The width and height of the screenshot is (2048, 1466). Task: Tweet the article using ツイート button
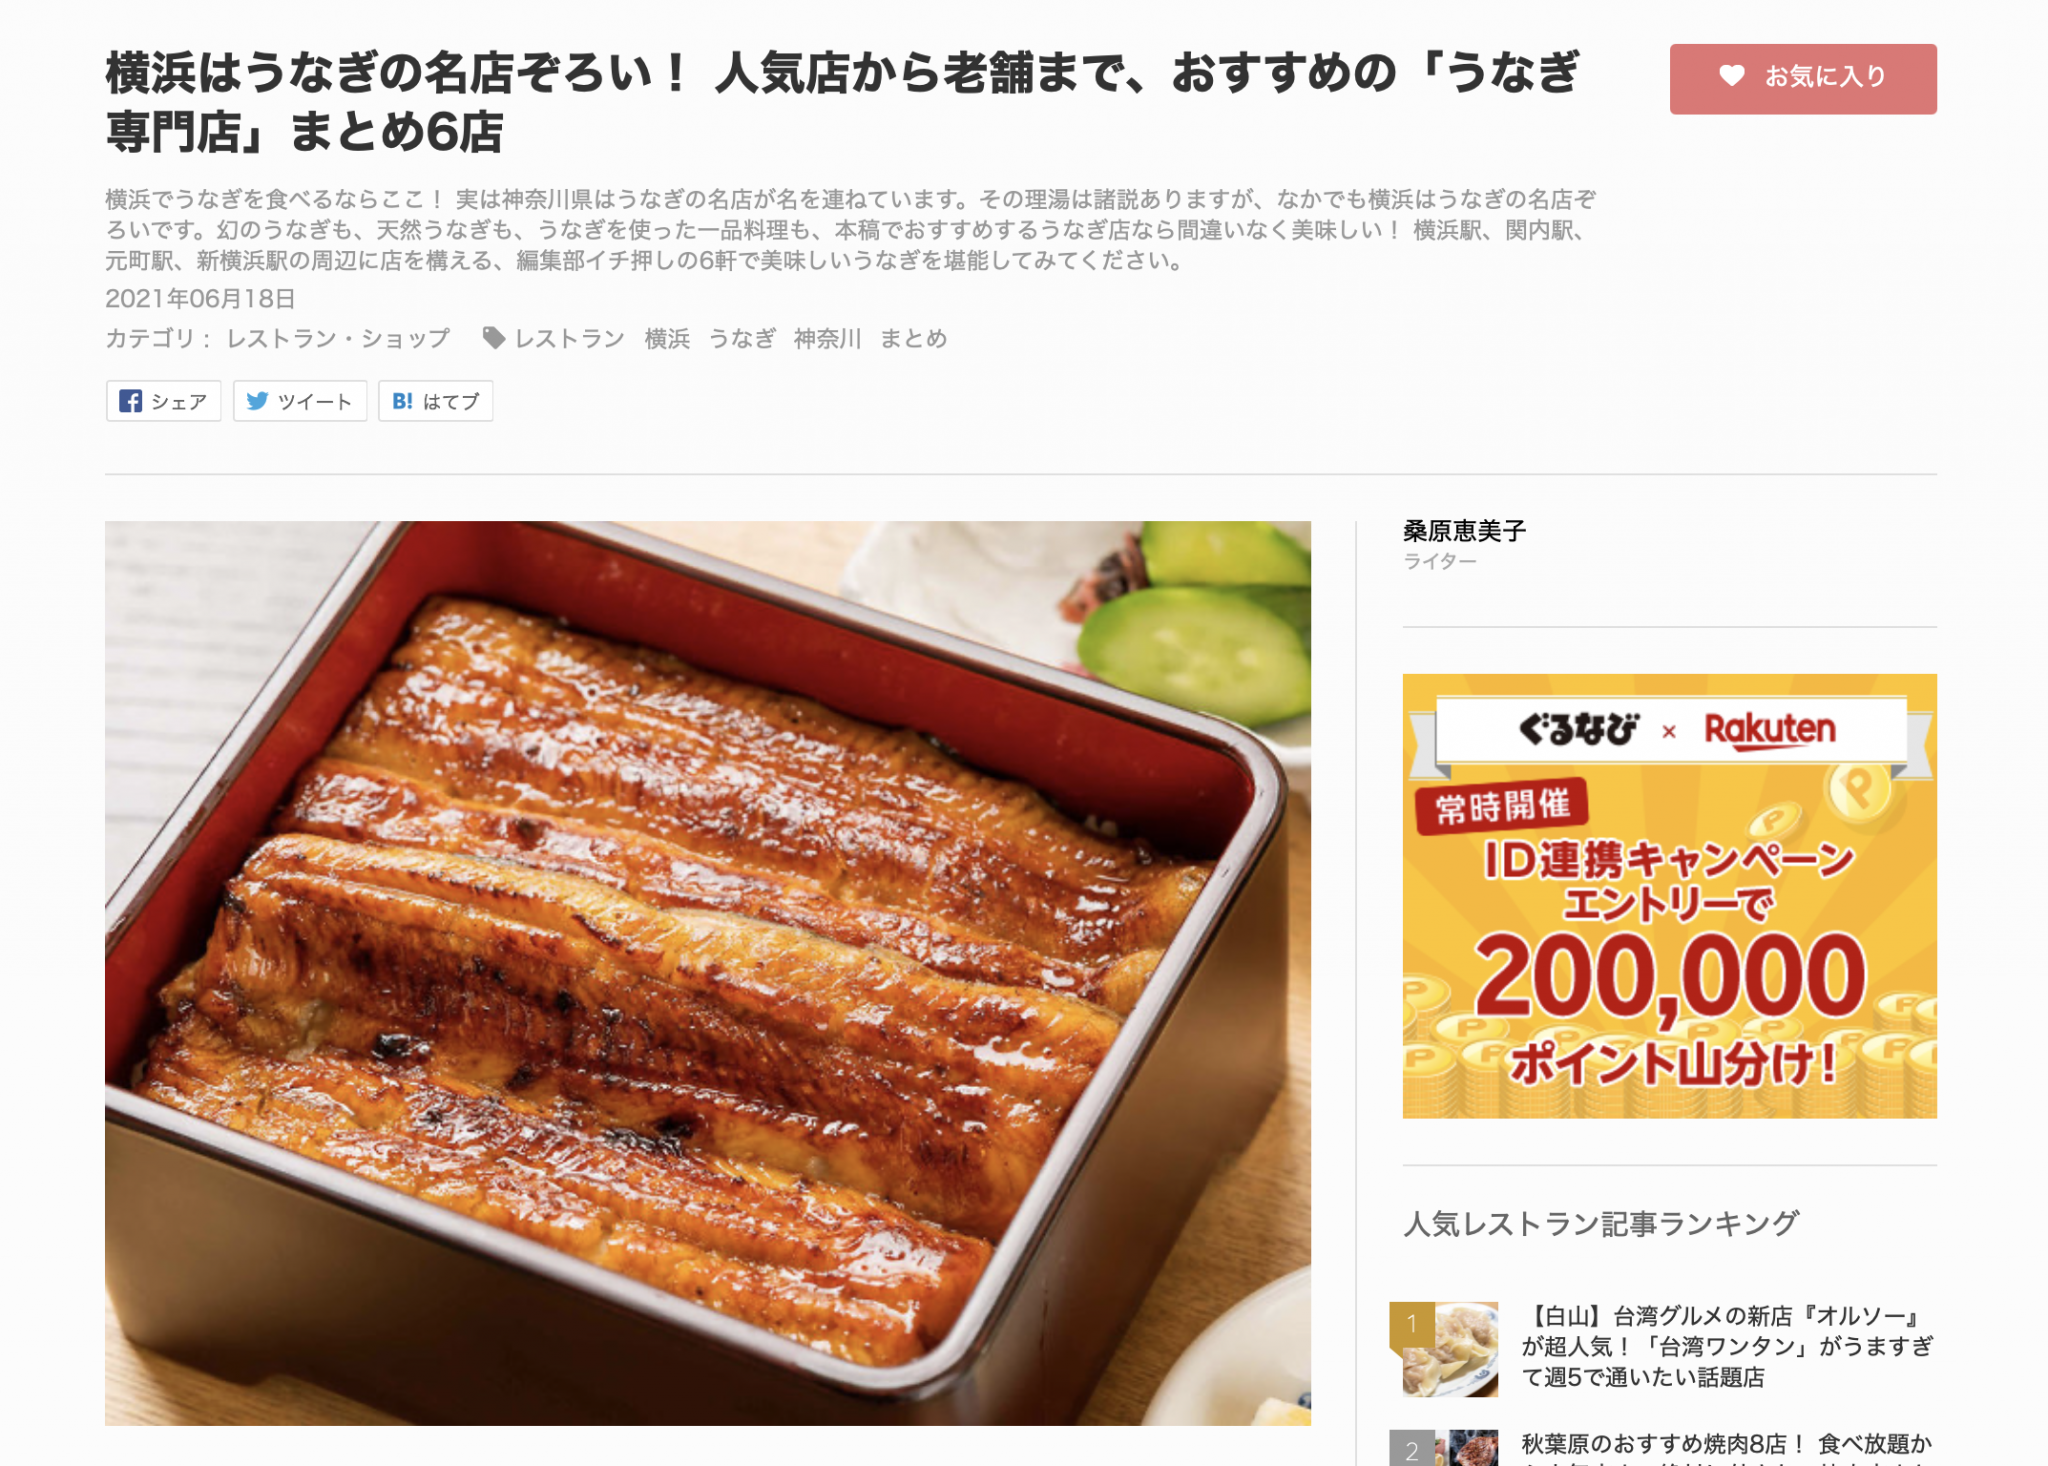(300, 401)
